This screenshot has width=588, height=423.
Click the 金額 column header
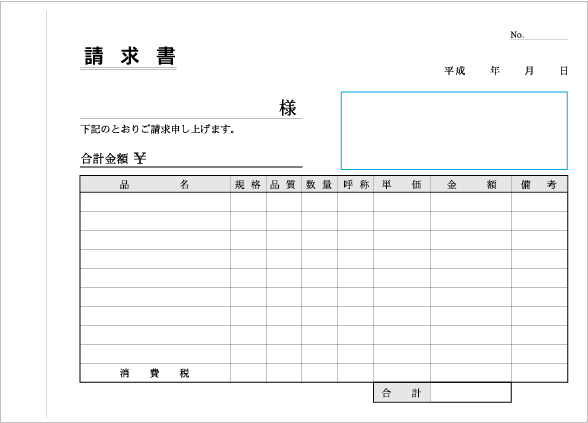471,184
